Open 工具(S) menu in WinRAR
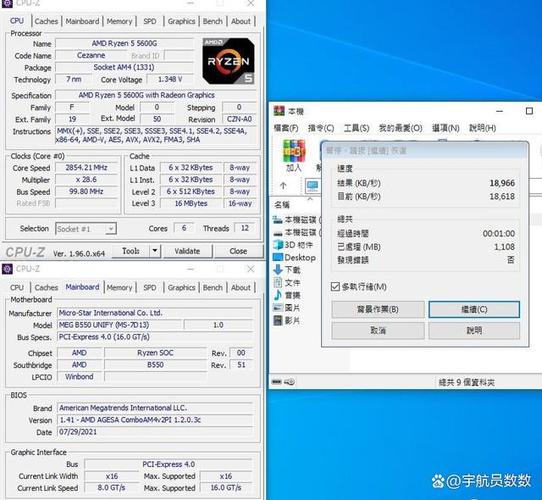The width and height of the screenshot is (542, 500). [356, 128]
